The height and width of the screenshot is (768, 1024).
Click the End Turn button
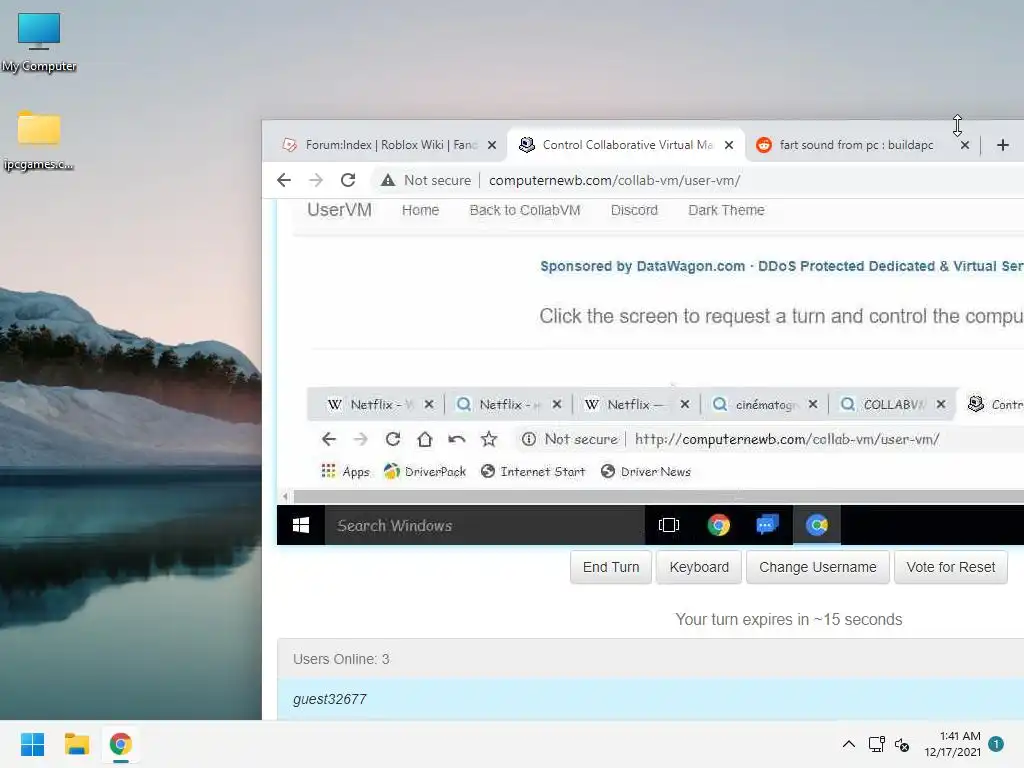(611, 568)
